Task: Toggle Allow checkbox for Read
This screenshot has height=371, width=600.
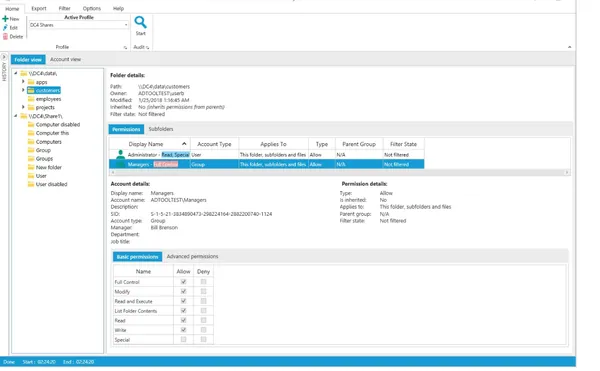Action: pos(183,320)
